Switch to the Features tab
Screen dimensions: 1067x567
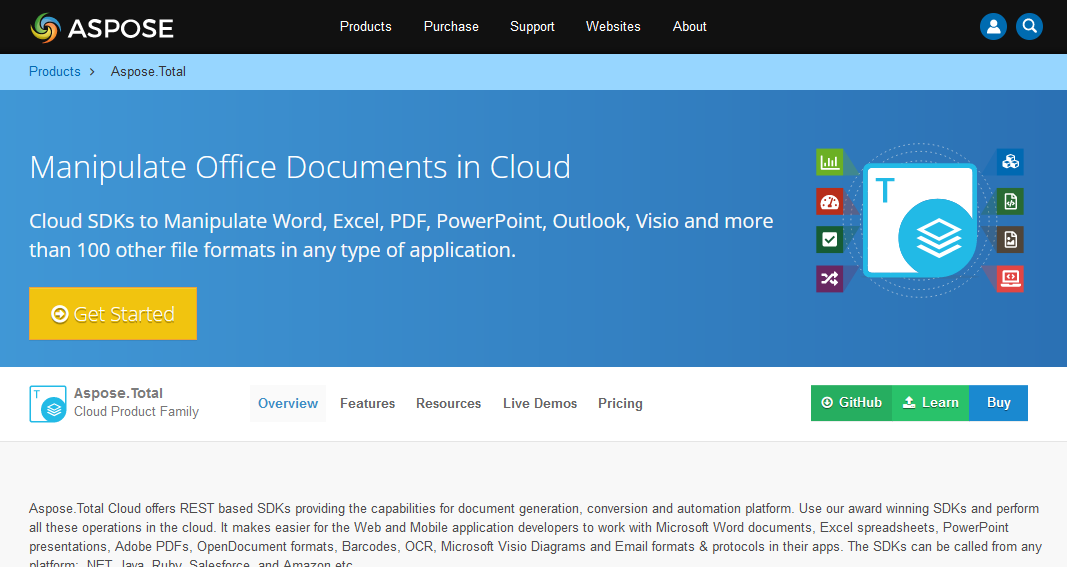(x=367, y=404)
